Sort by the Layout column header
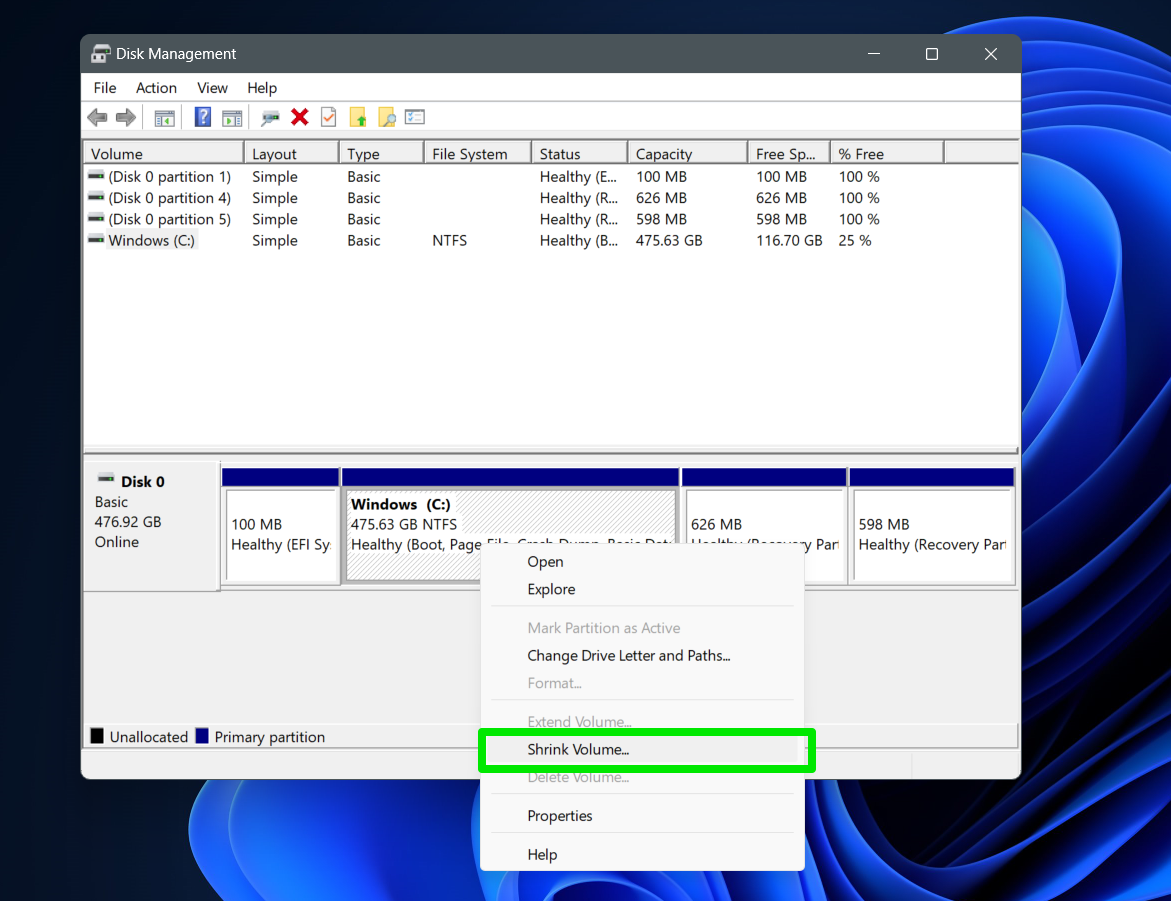The height and width of the screenshot is (901, 1171). pos(292,154)
